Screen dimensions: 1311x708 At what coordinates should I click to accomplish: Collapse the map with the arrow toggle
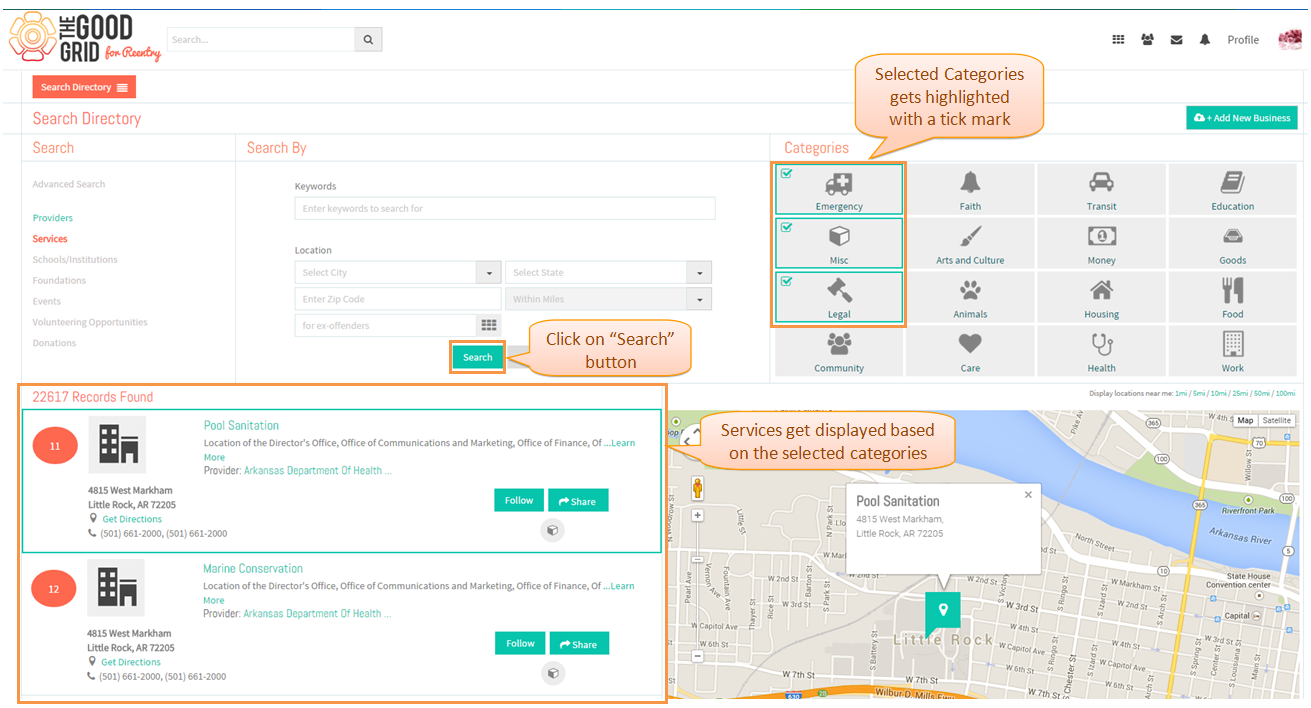[688, 436]
